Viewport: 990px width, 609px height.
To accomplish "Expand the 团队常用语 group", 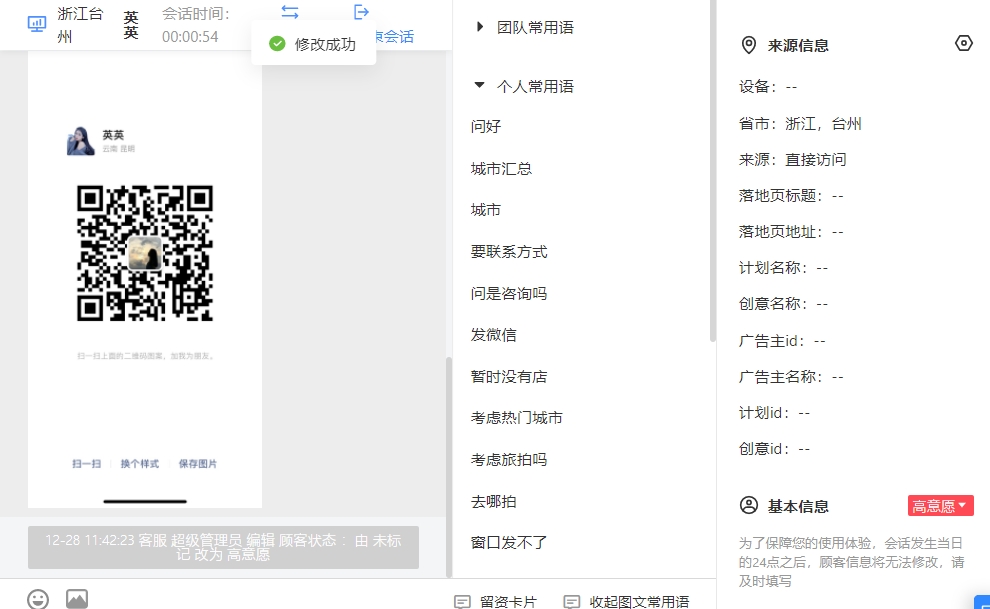I will [x=480, y=27].
